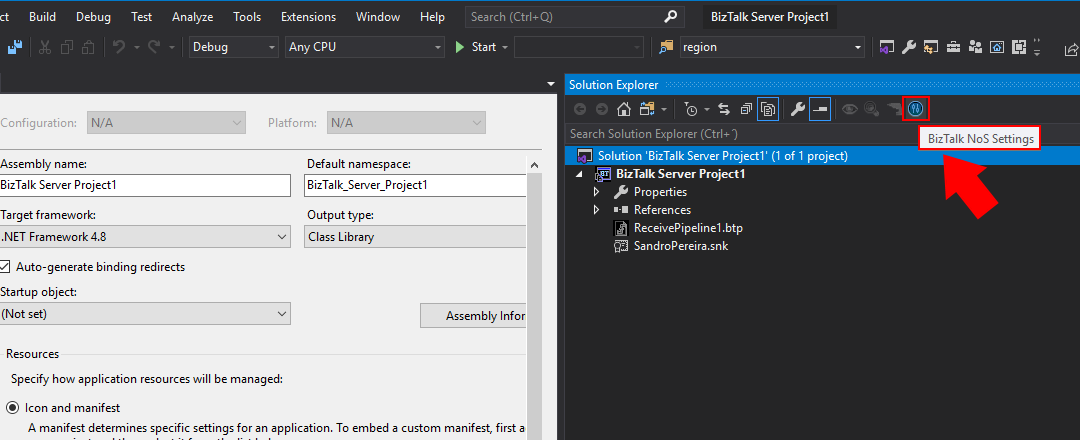Image resolution: width=1080 pixels, height=440 pixels.
Task: Expand the Properties node
Action: pos(596,192)
